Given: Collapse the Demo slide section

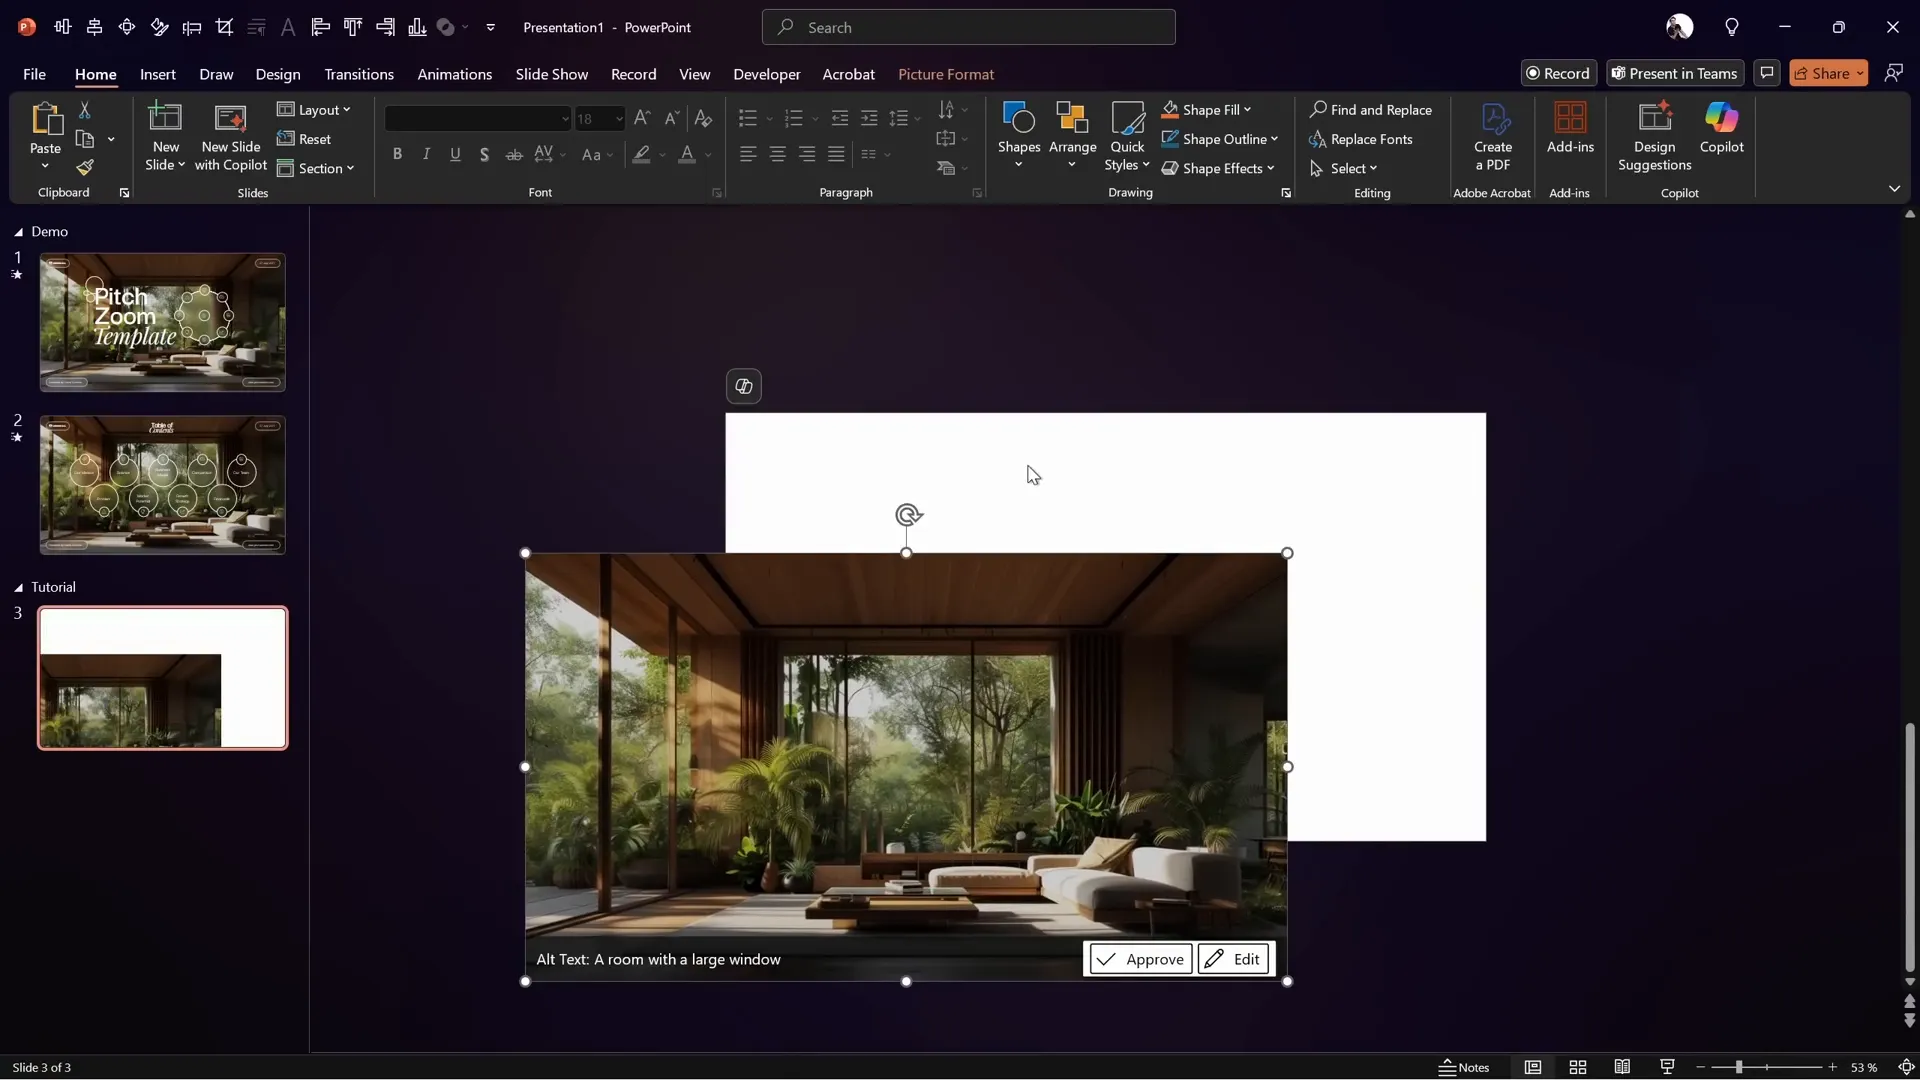Looking at the screenshot, I should point(17,232).
